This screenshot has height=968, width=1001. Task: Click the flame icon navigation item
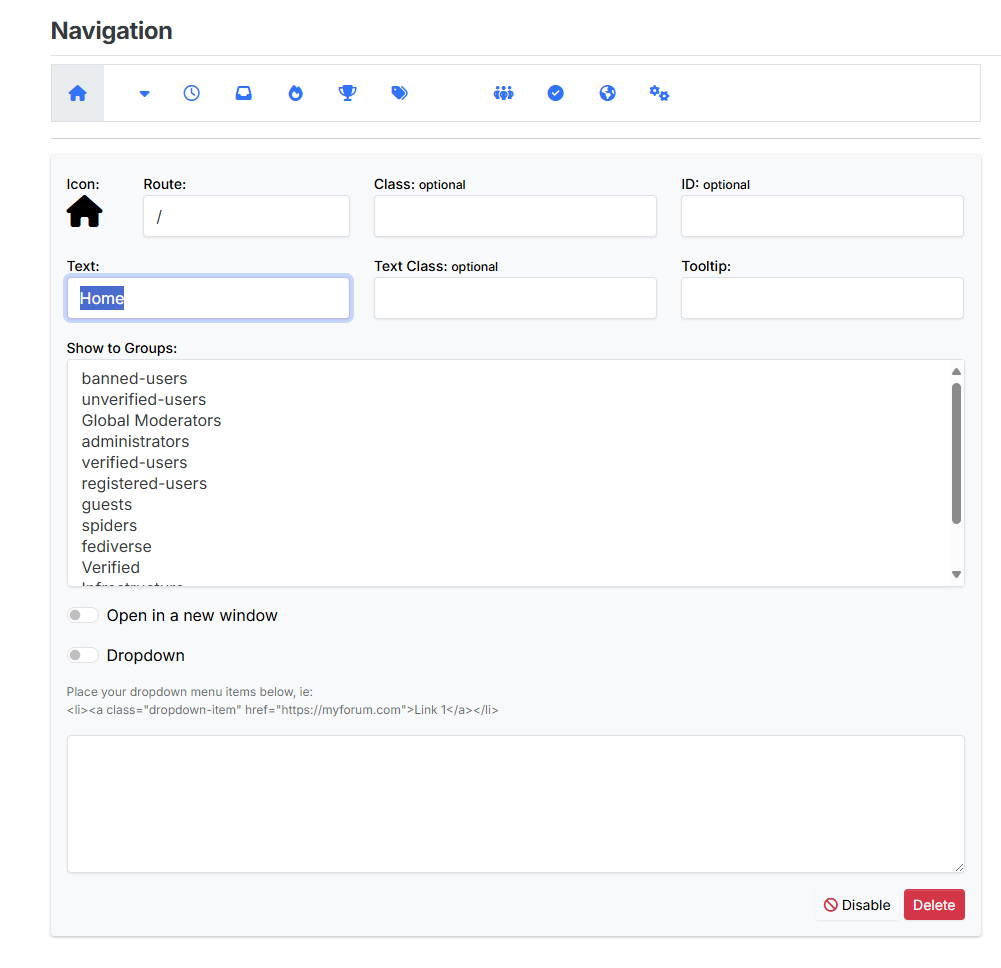point(295,93)
